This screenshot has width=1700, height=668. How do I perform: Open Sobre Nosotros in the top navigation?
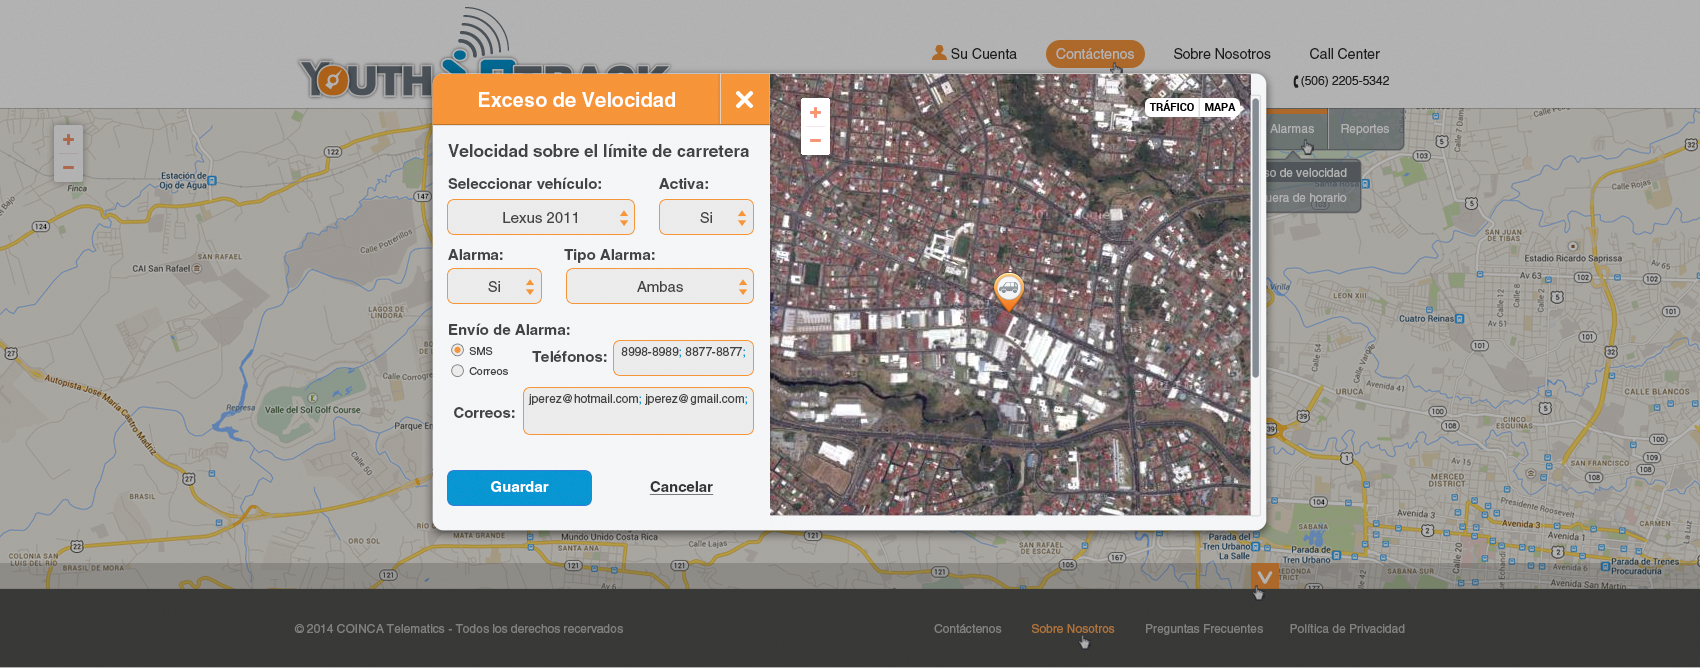pyautogui.click(x=1222, y=54)
